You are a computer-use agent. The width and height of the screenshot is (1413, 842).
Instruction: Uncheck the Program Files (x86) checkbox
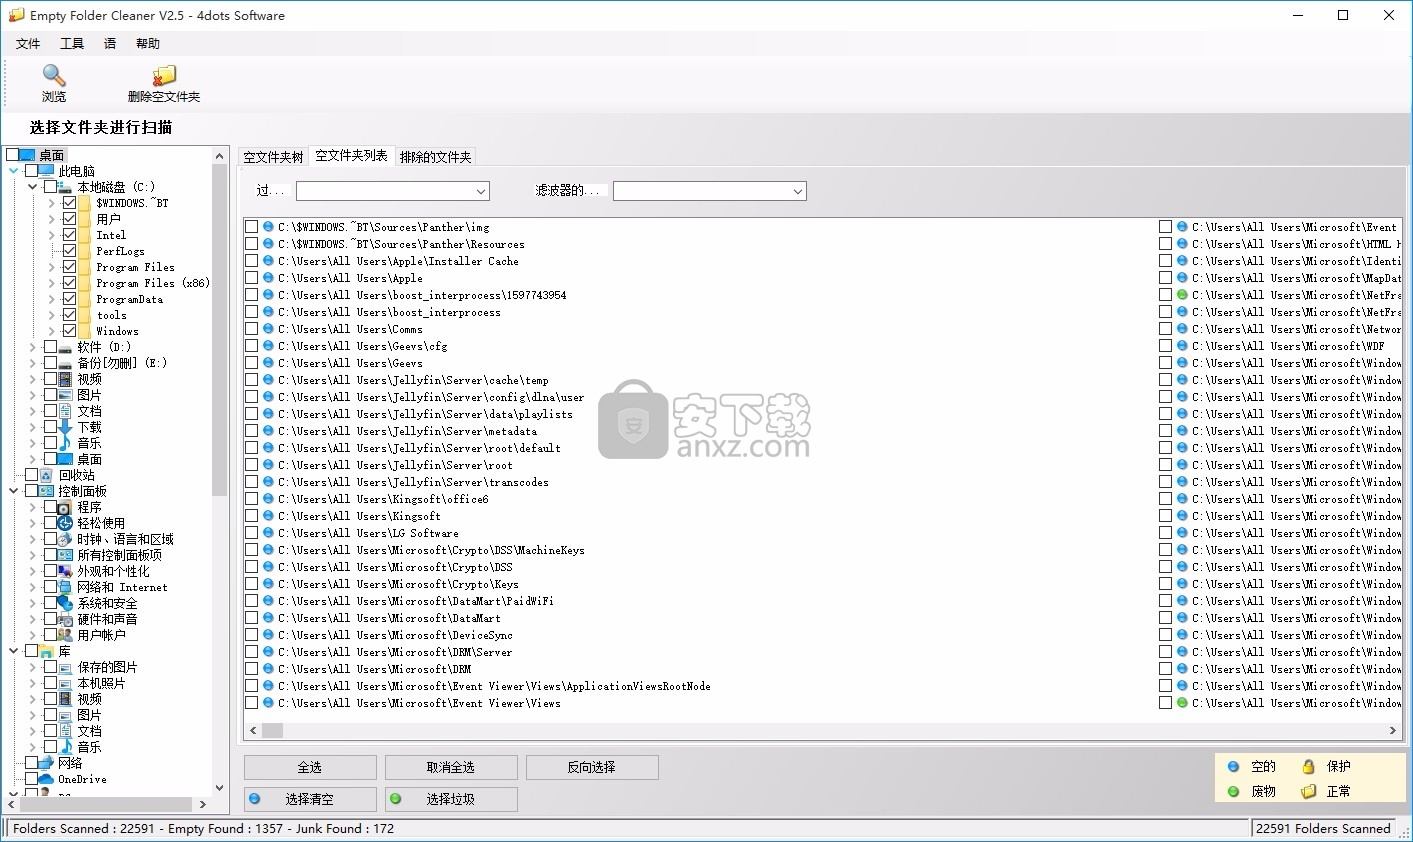pyautogui.click(x=69, y=283)
